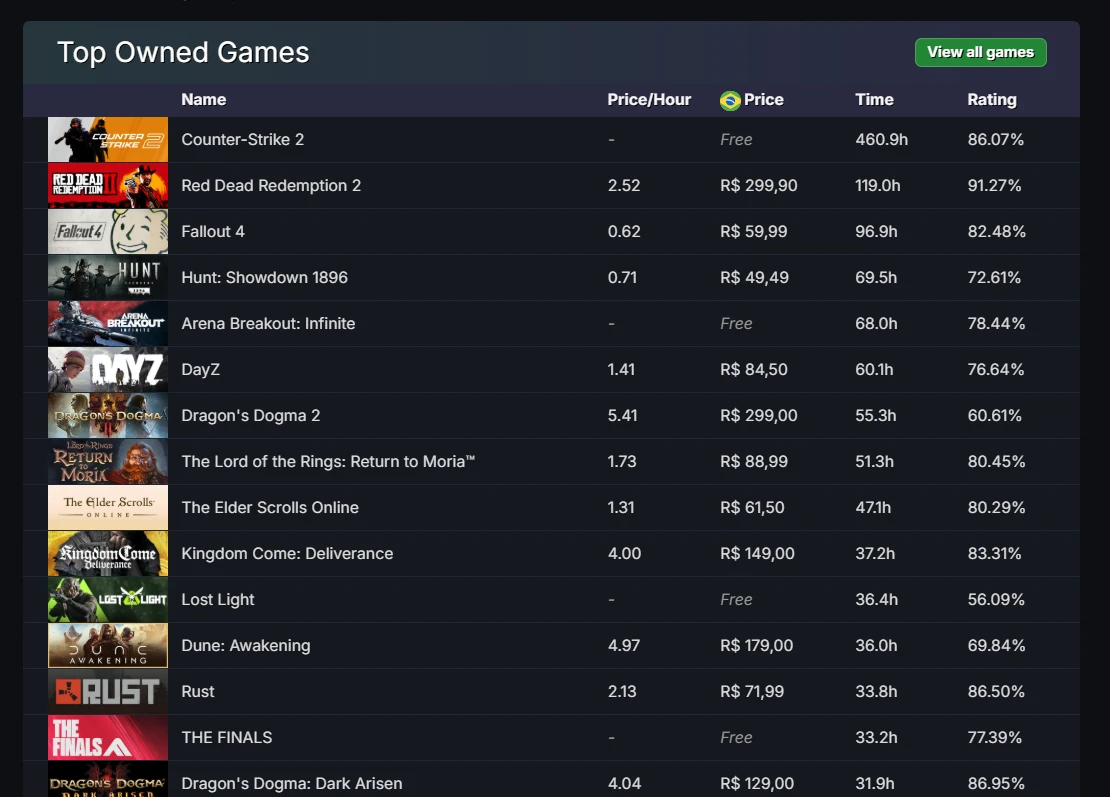This screenshot has height=797, width=1110.
Task: Click the Kingdom Come: Deliverance name link
Action: (x=287, y=554)
